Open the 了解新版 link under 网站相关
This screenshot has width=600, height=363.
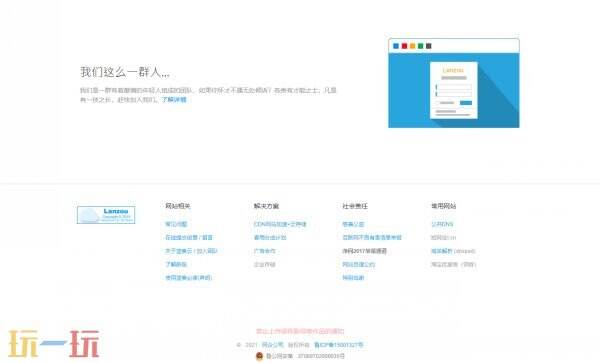176,264
